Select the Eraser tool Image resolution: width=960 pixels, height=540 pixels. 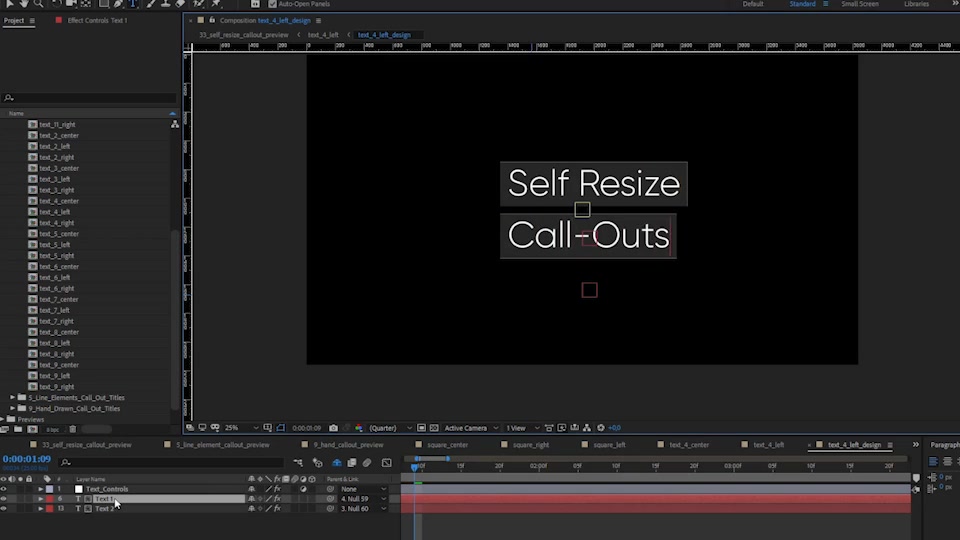pyautogui.click(x=180, y=4)
